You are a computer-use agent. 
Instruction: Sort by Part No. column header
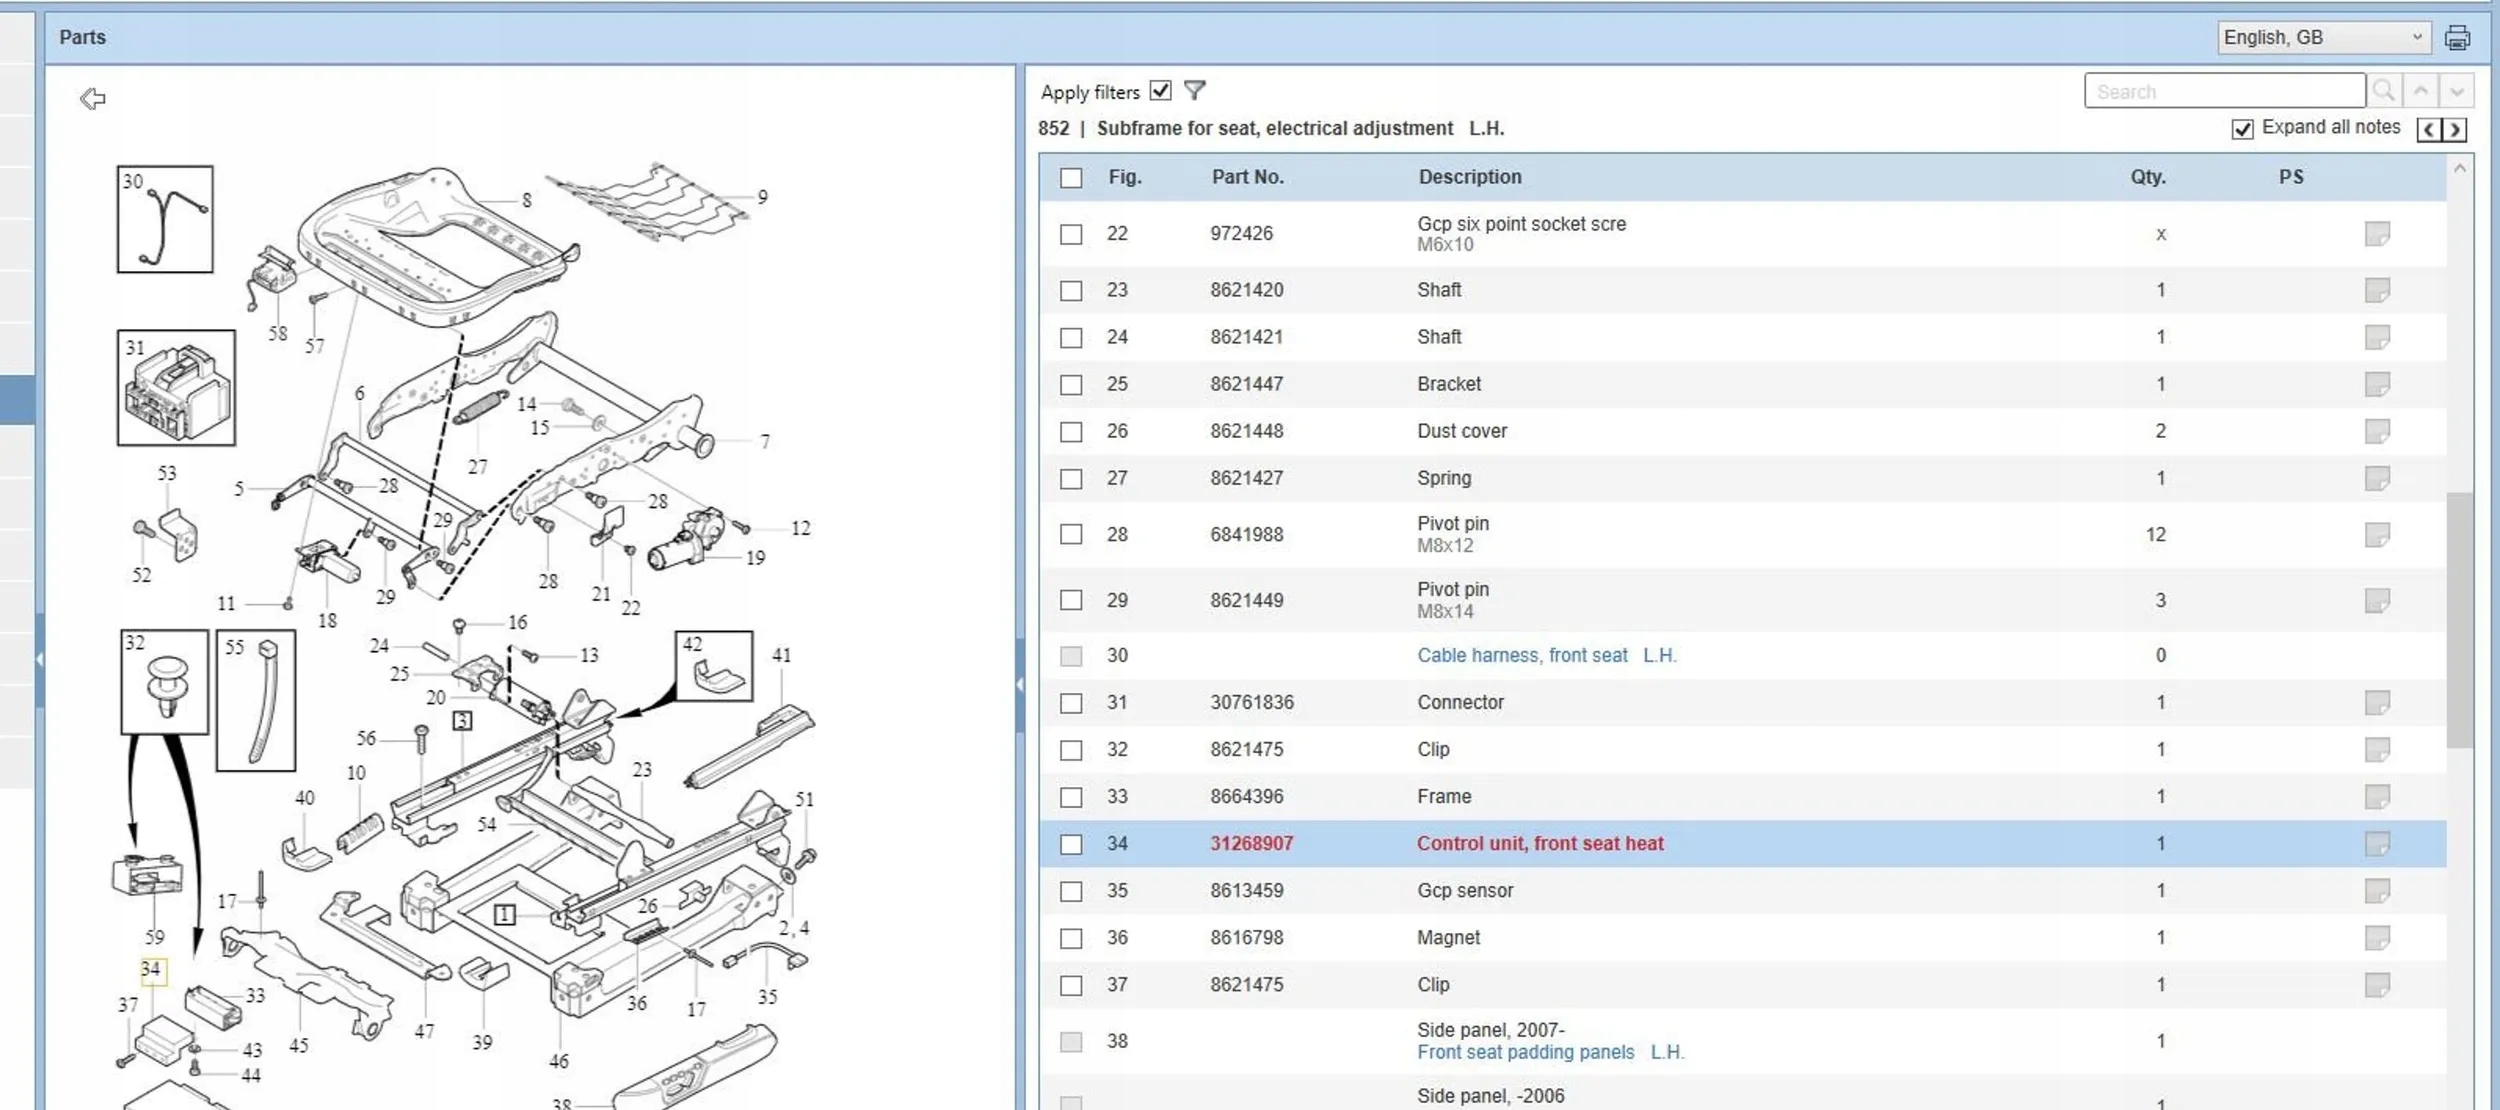1247,177
